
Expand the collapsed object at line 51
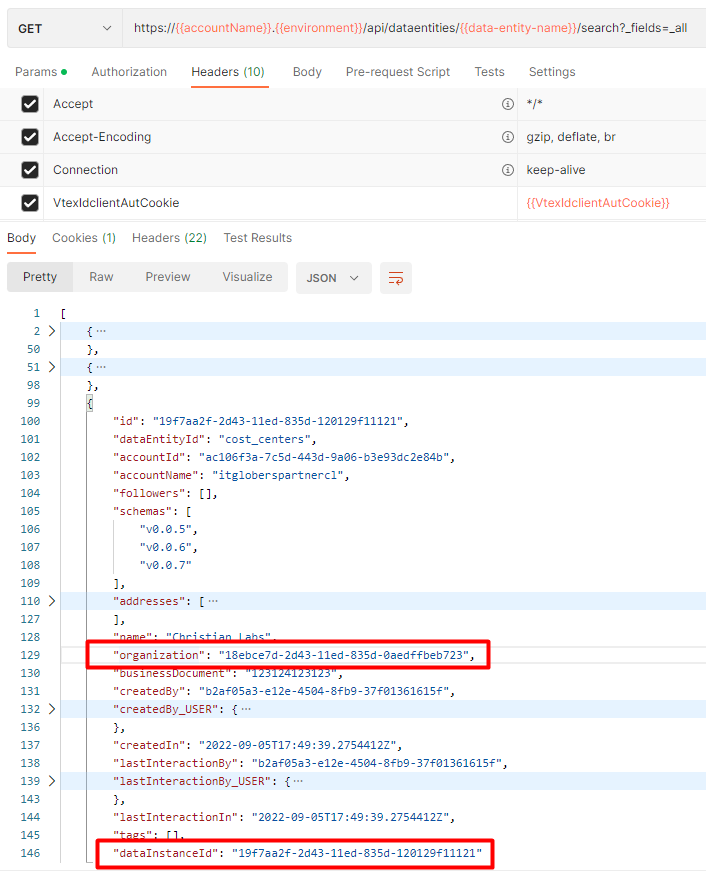click(x=52, y=367)
